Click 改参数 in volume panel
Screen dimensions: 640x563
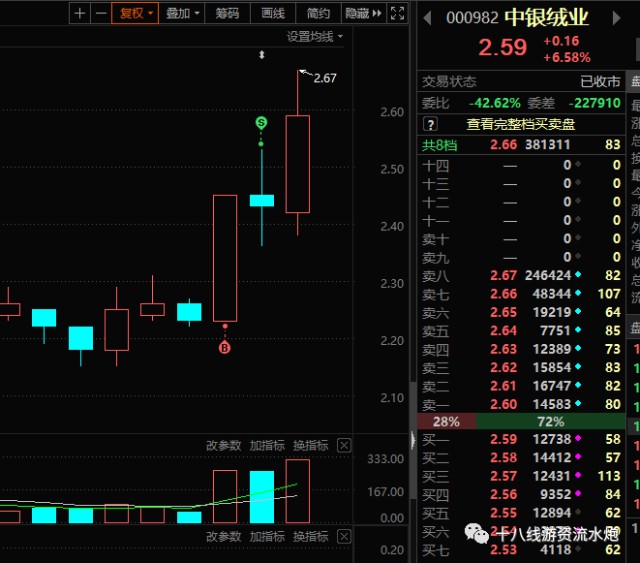click(223, 445)
